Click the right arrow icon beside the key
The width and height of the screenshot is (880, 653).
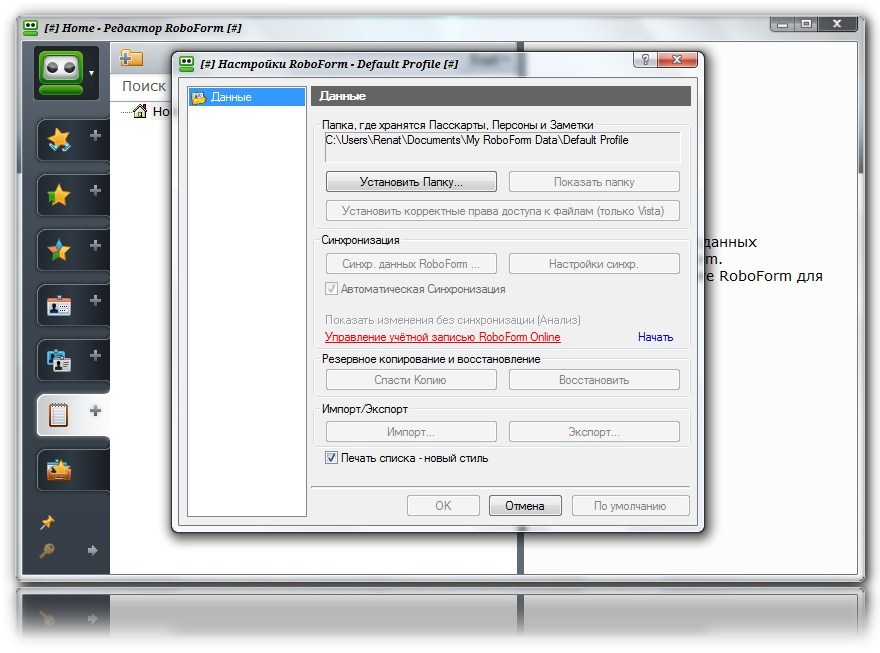tap(93, 550)
